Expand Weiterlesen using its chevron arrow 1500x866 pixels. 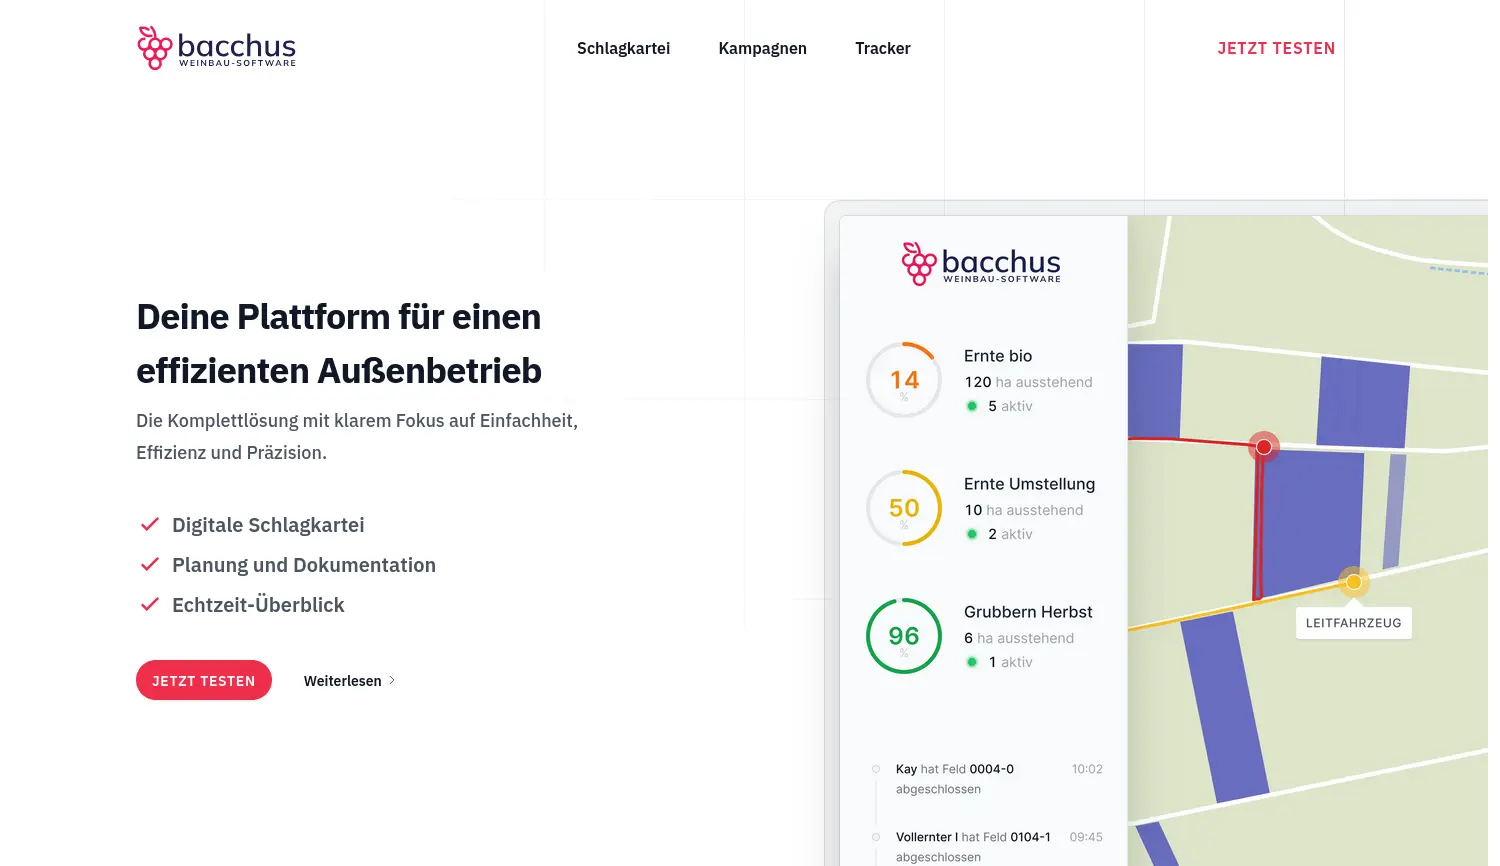tap(391, 680)
